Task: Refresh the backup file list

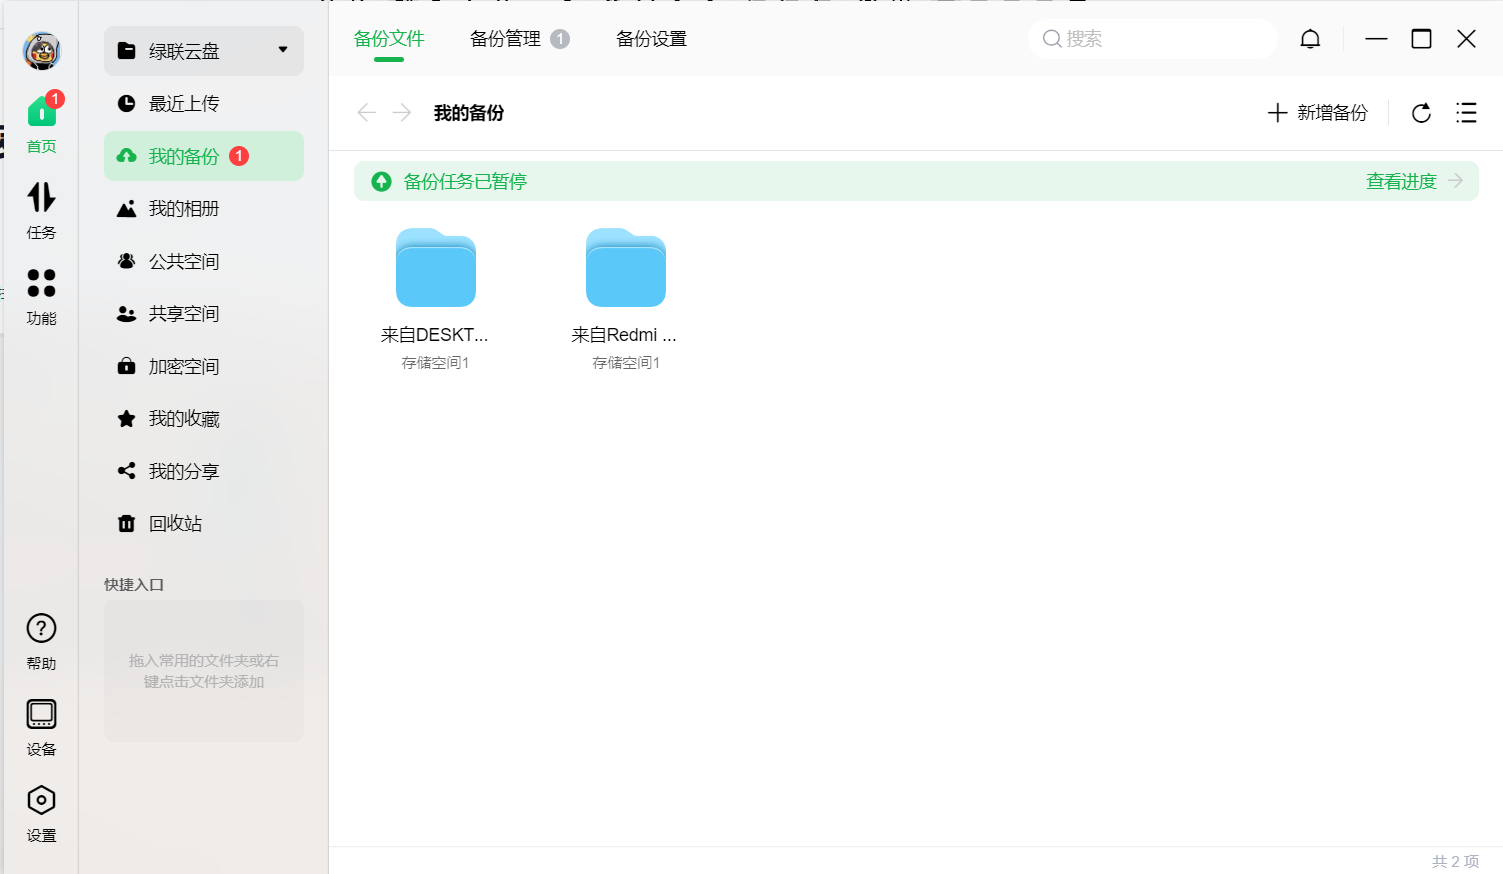Action: click(x=1421, y=113)
